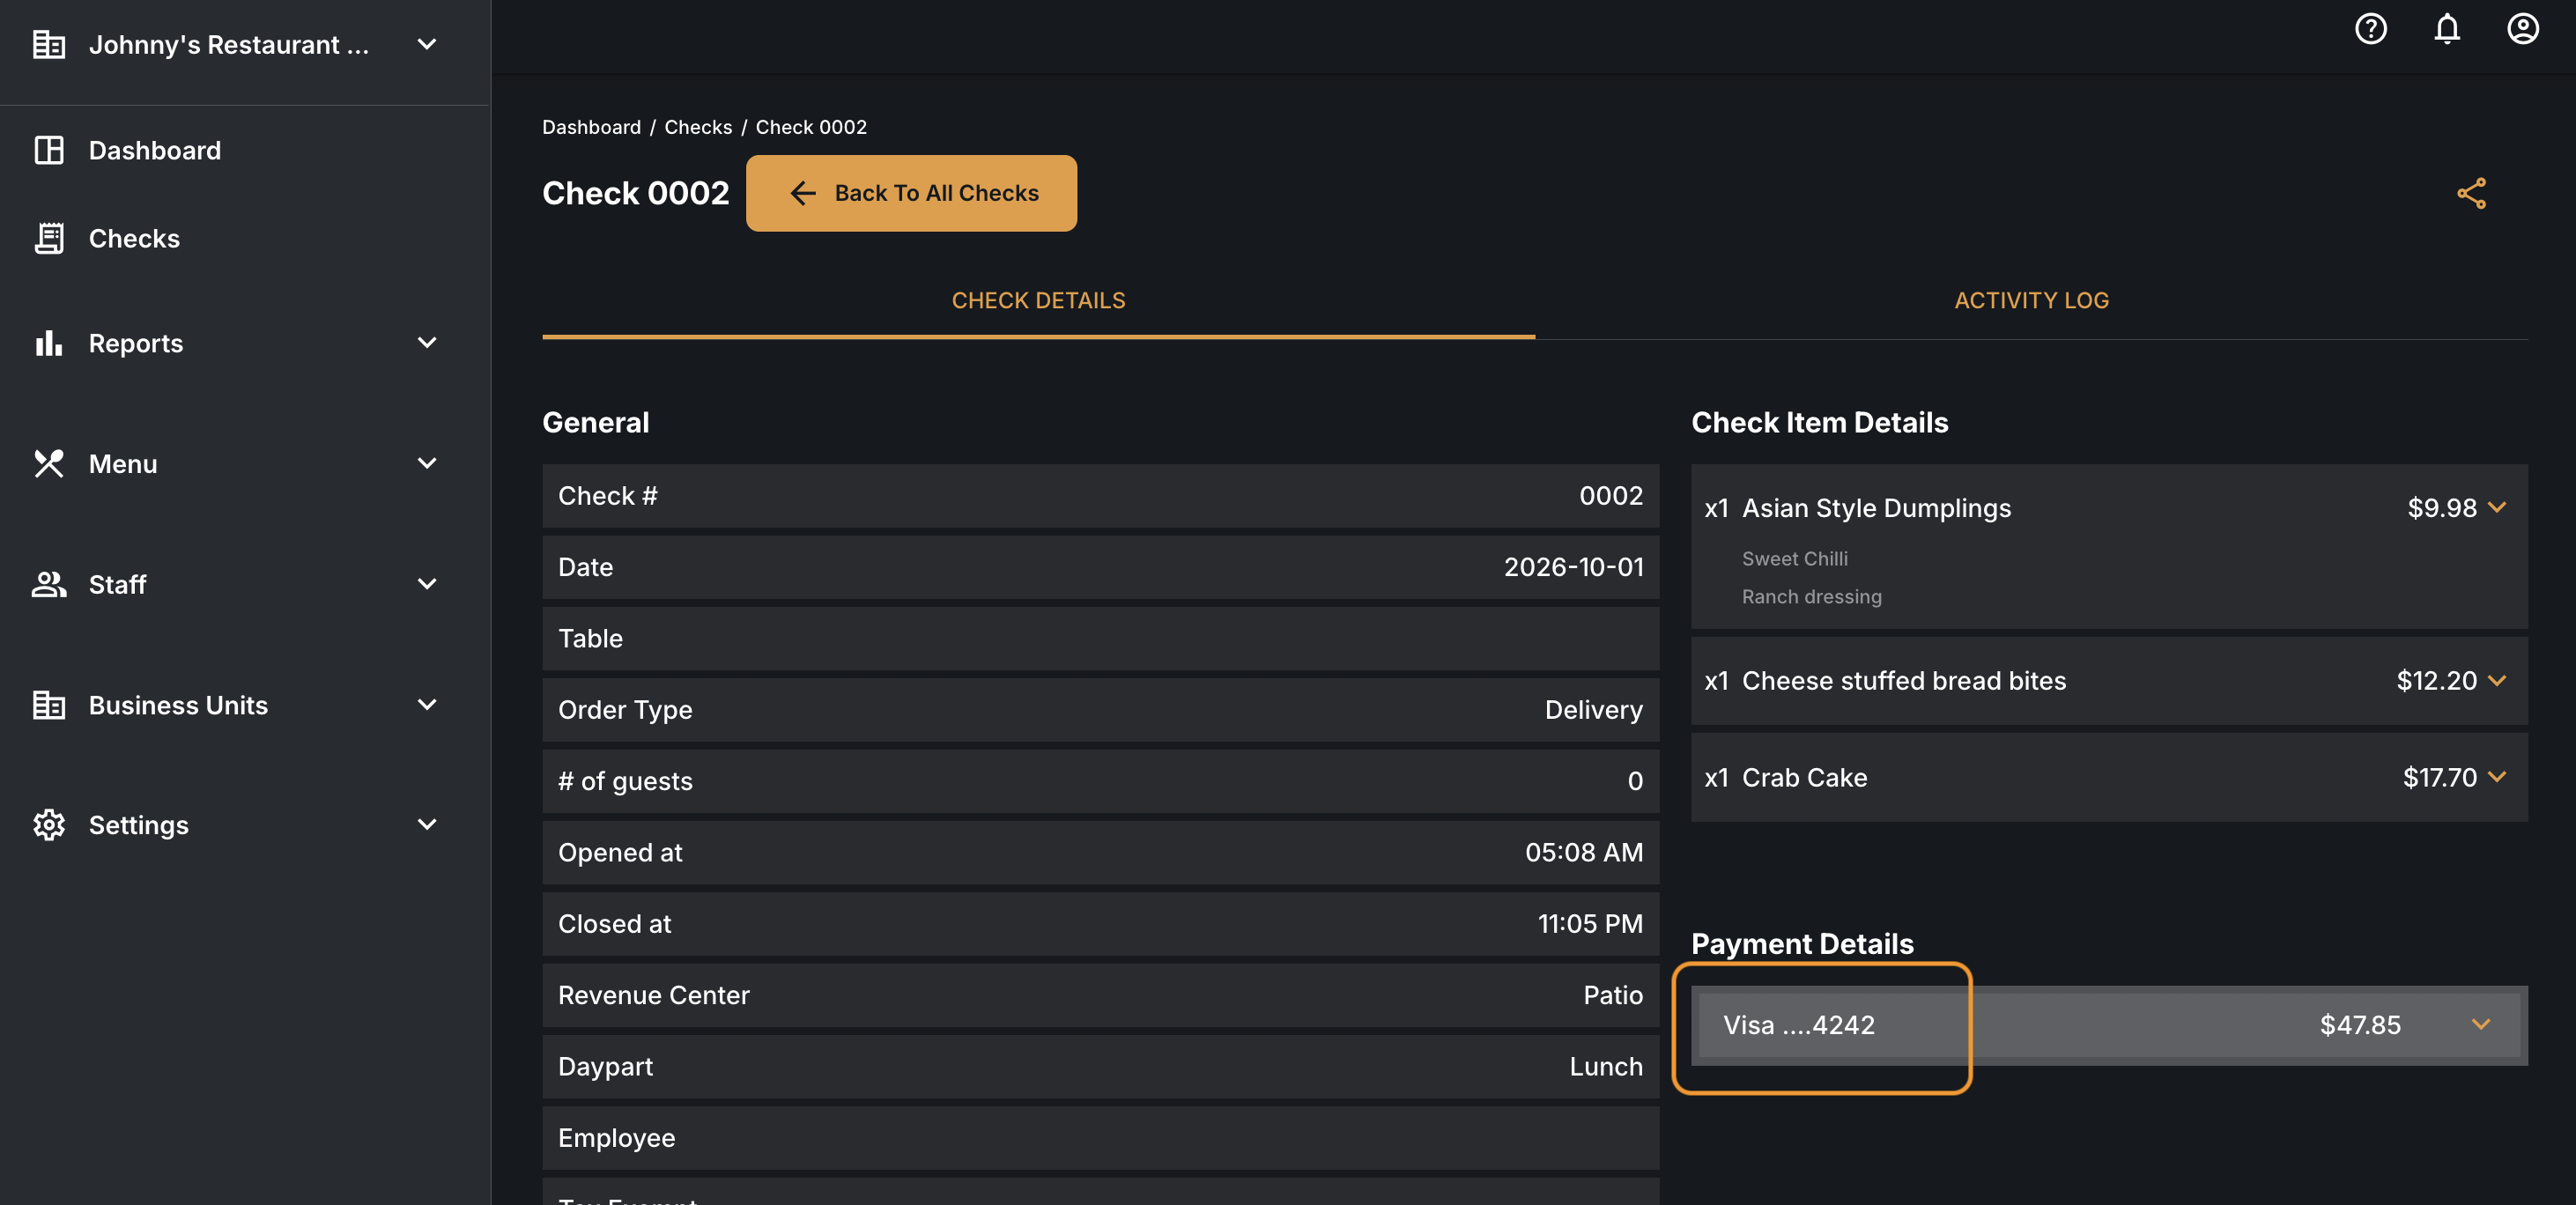Screen dimensions: 2576x1205
Task: Click the Staff people icon
Action: click(x=49, y=584)
